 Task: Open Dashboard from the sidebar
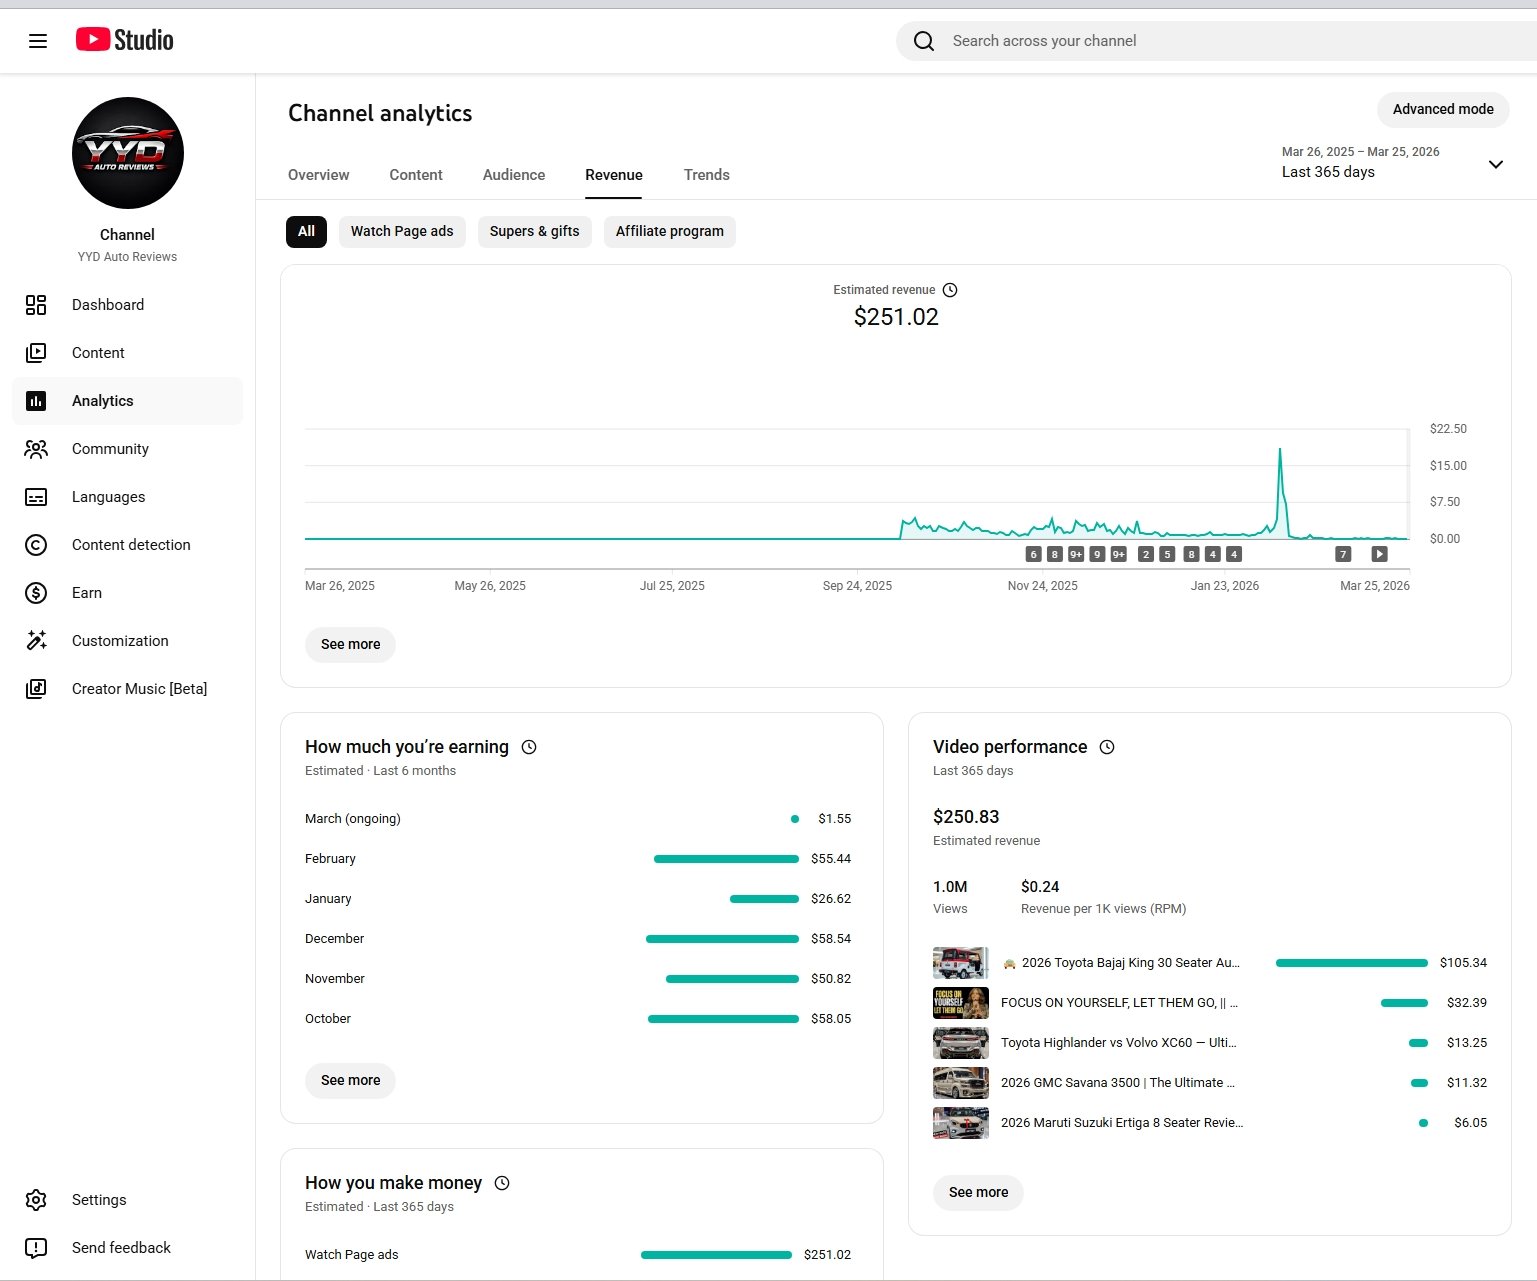(107, 305)
